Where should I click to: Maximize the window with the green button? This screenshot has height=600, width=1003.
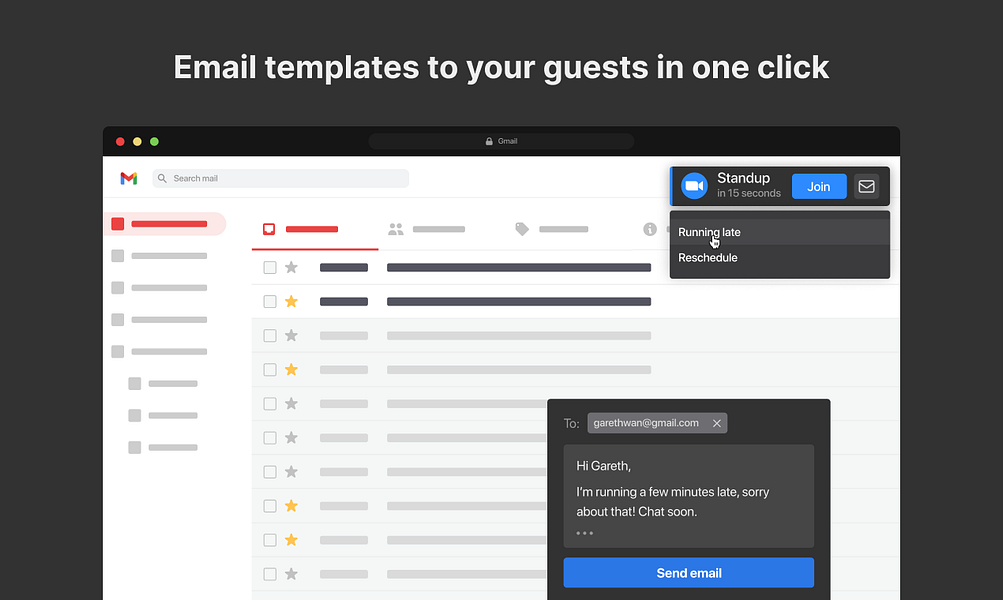[x=154, y=141]
